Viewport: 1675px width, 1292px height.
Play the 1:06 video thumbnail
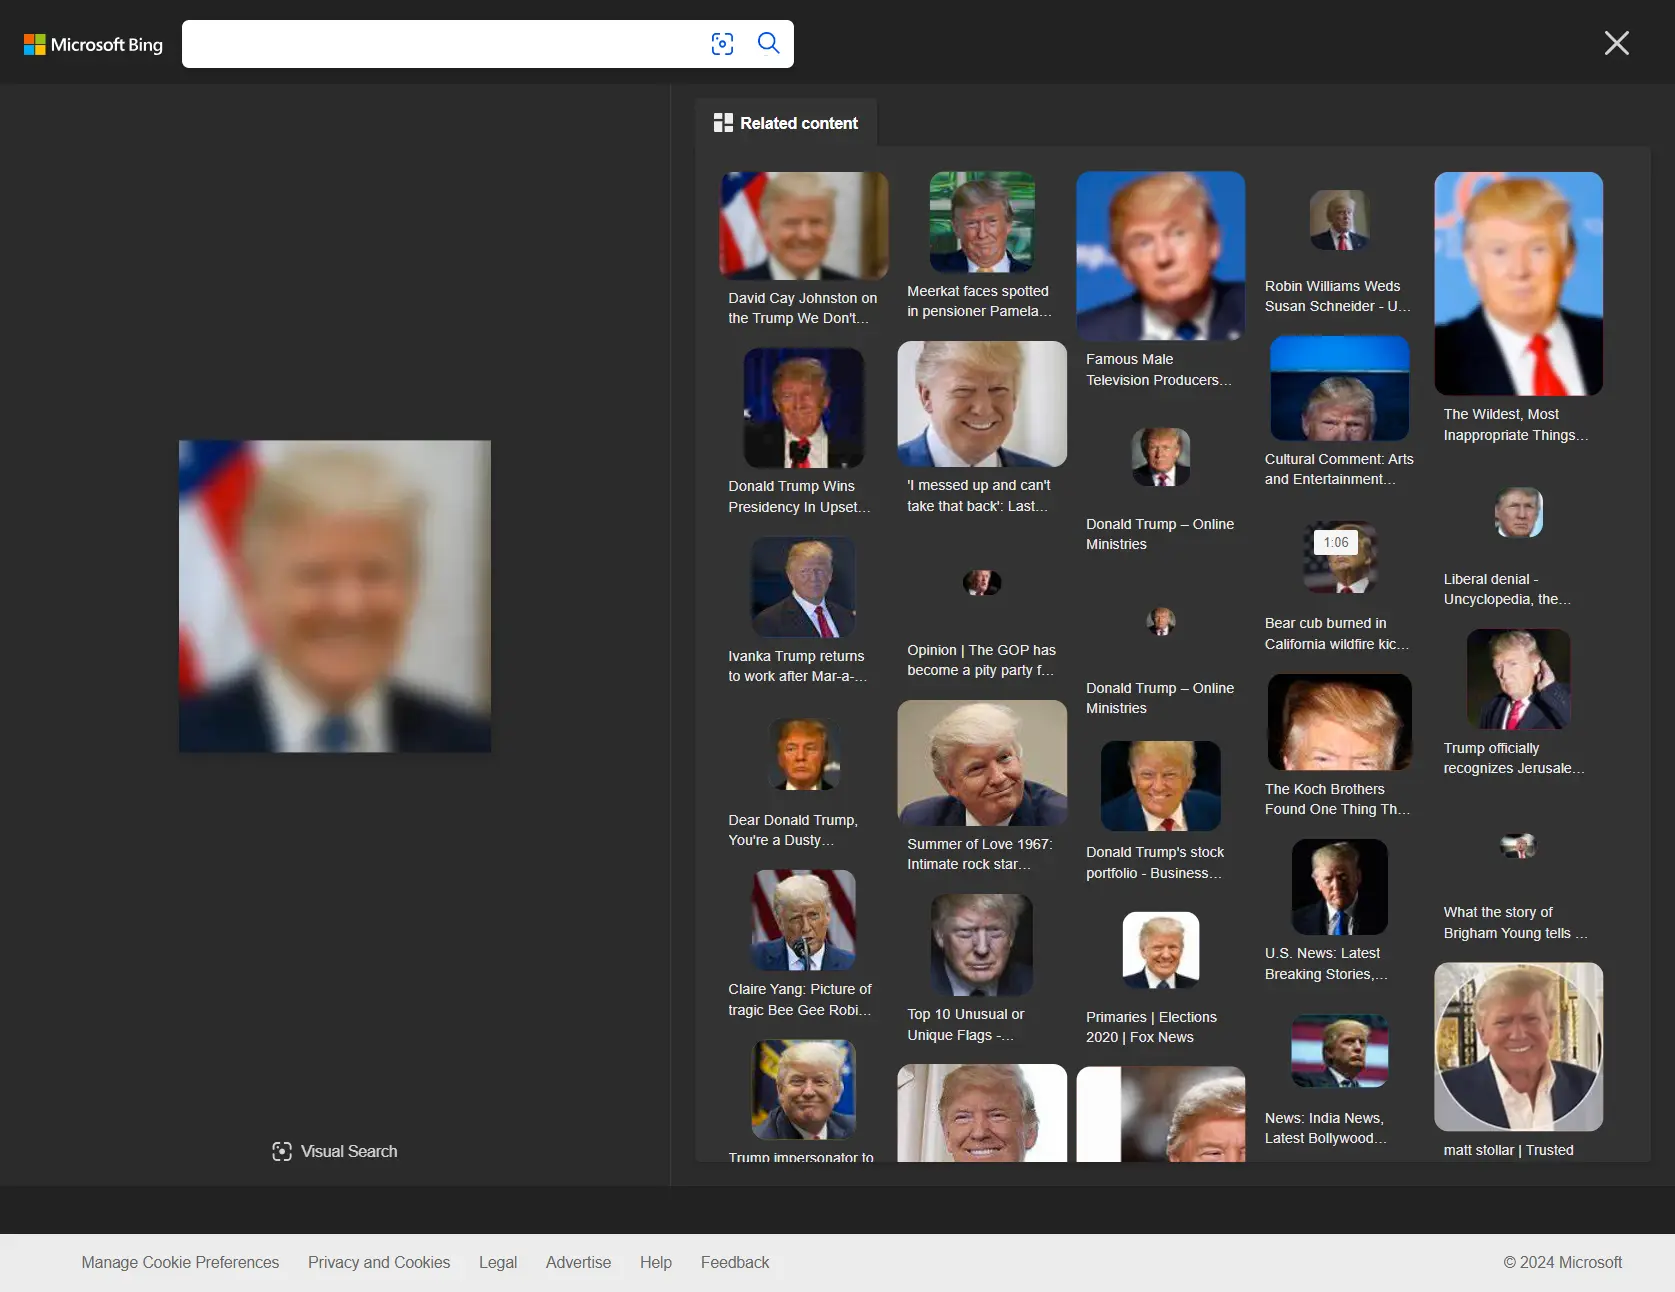(1339, 557)
